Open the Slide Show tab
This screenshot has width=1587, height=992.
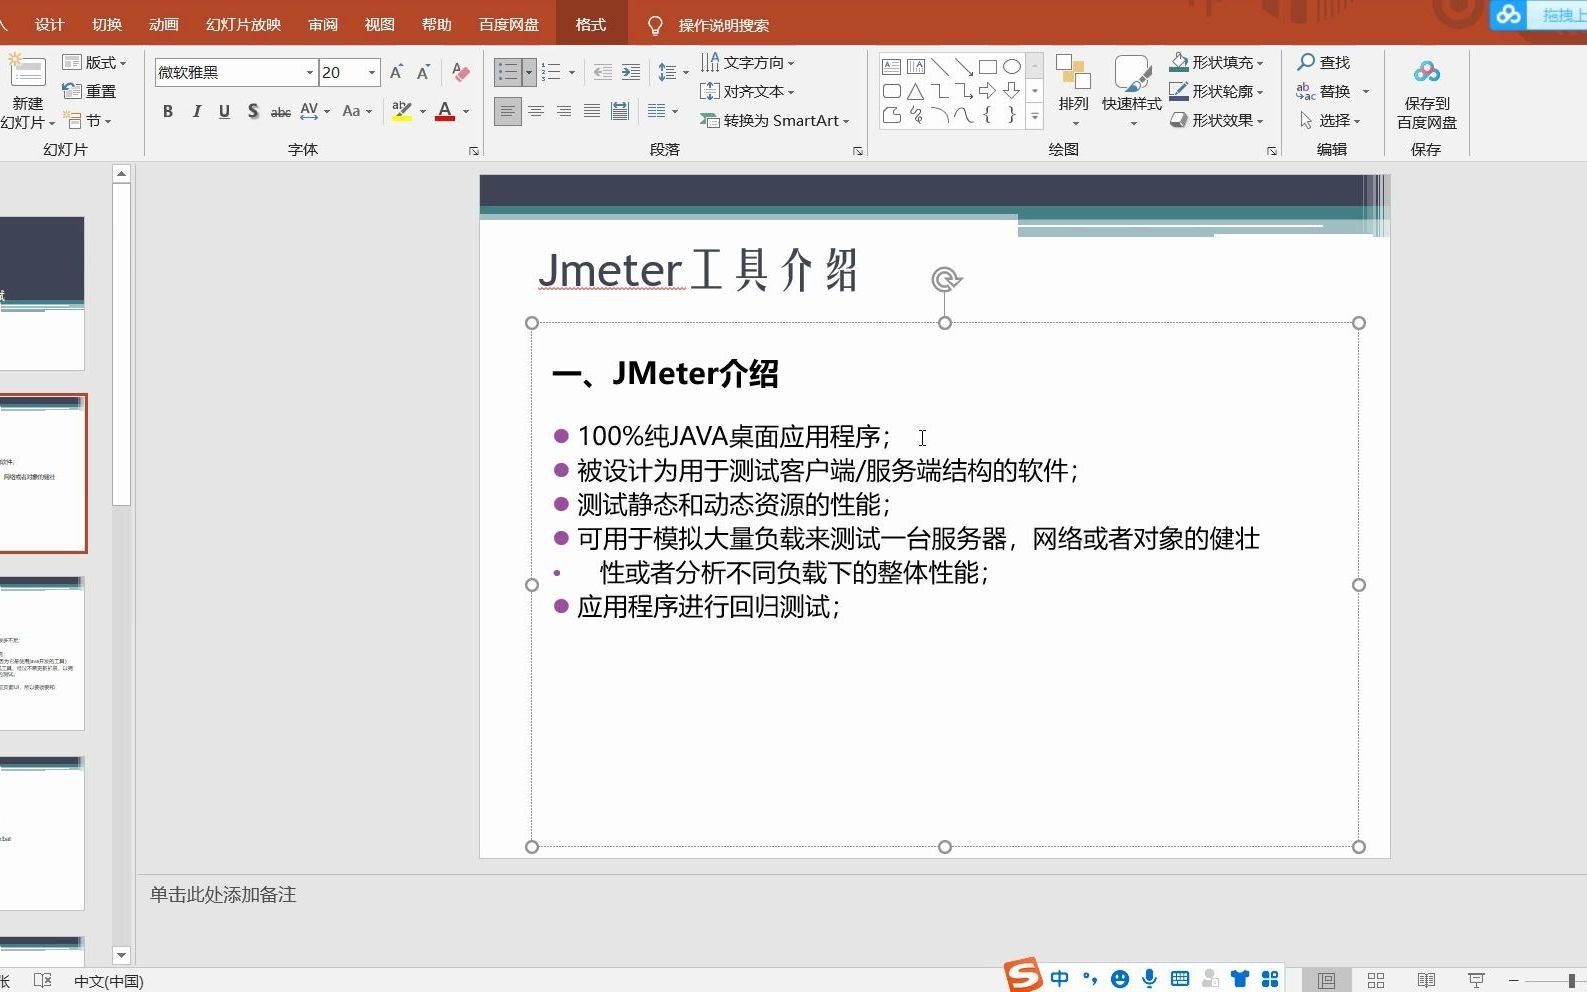click(x=243, y=24)
